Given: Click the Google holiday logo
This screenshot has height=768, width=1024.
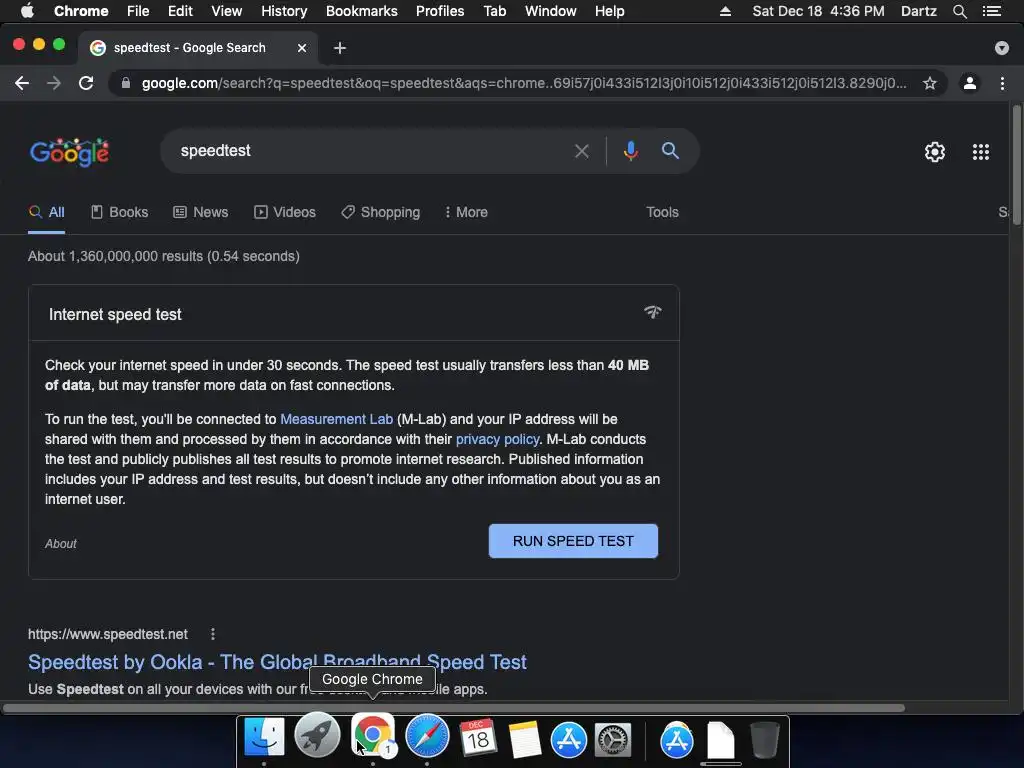Looking at the screenshot, I should [69, 152].
